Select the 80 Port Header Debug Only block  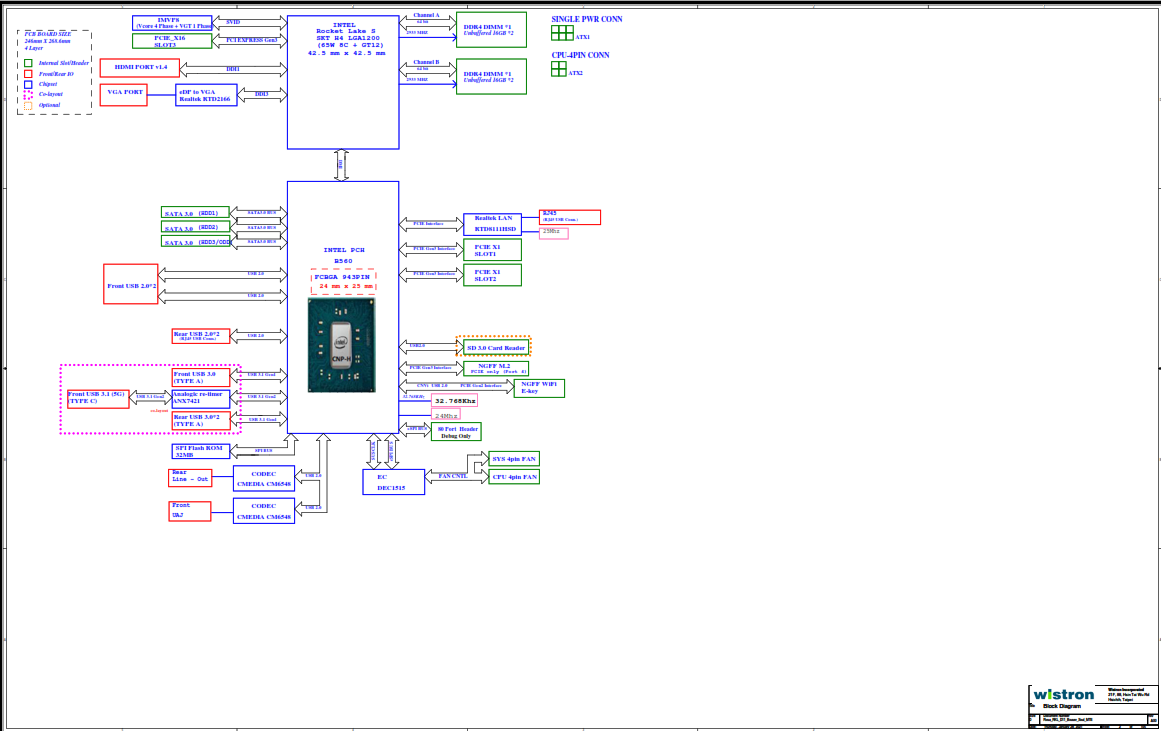pos(456,432)
